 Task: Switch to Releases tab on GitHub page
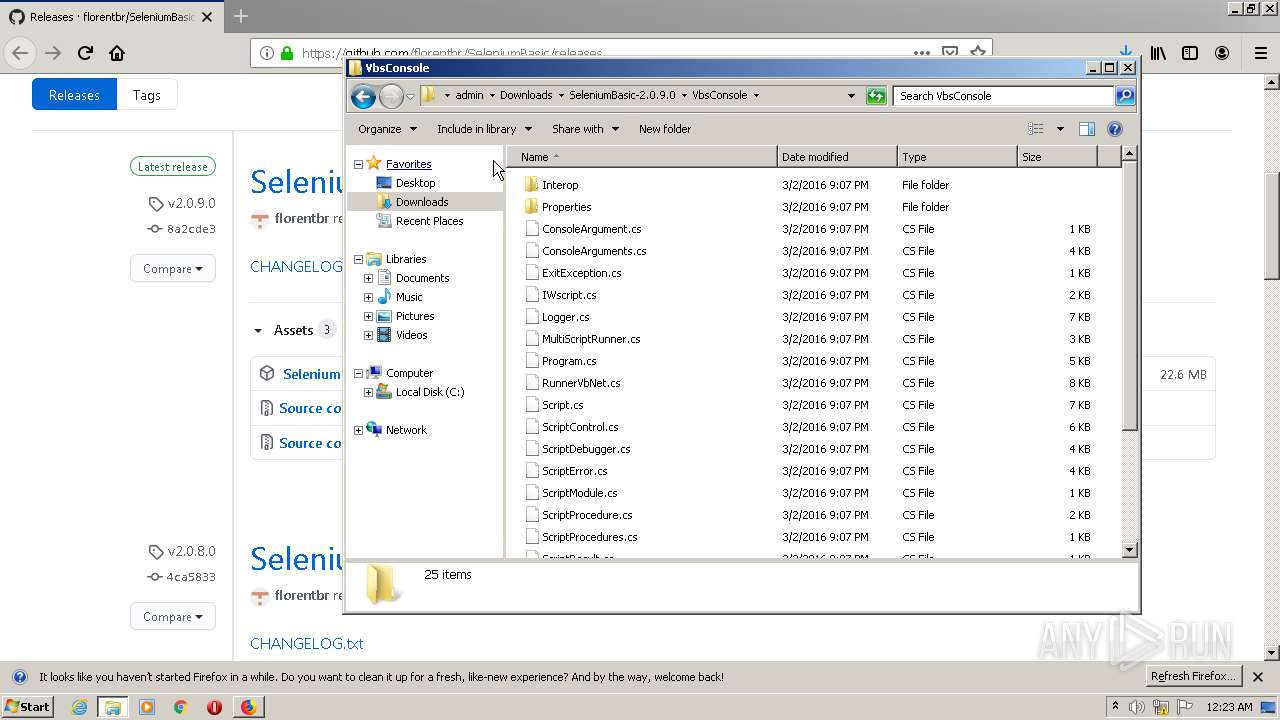coord(74,95)
